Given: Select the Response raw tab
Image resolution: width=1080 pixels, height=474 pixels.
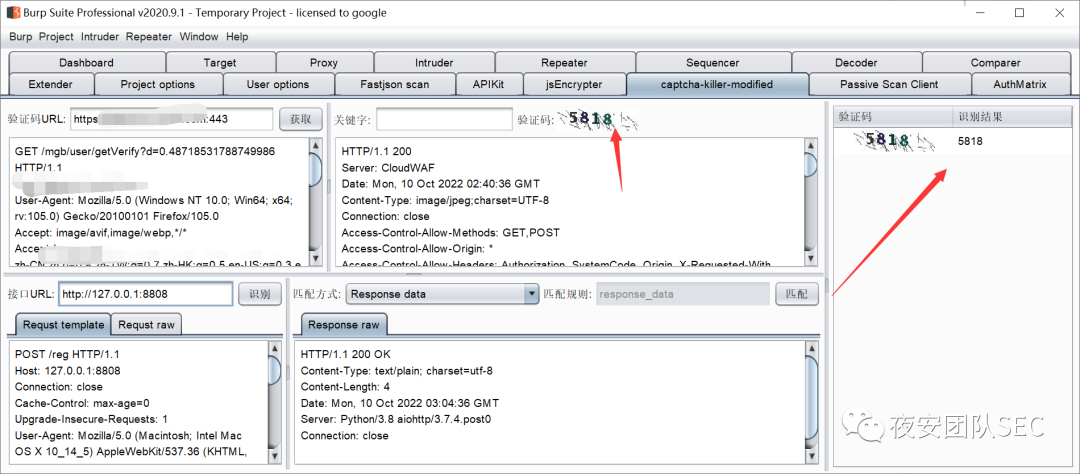Looking at the screenshot, I should pyautogui.click(x=343, y=324).
